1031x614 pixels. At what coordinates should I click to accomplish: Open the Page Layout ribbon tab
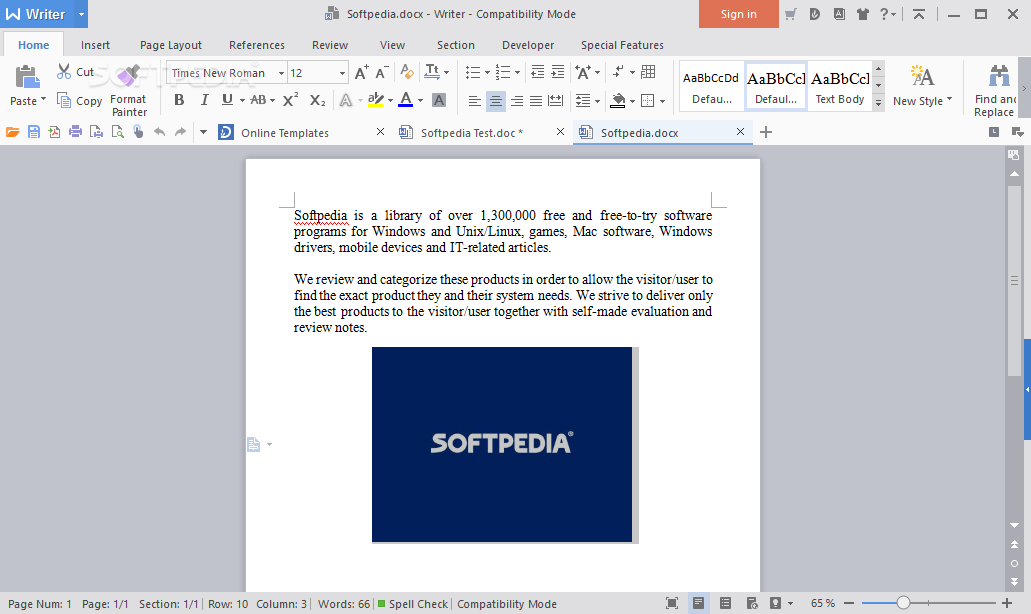pyautogui.click(x=171, y=45)
